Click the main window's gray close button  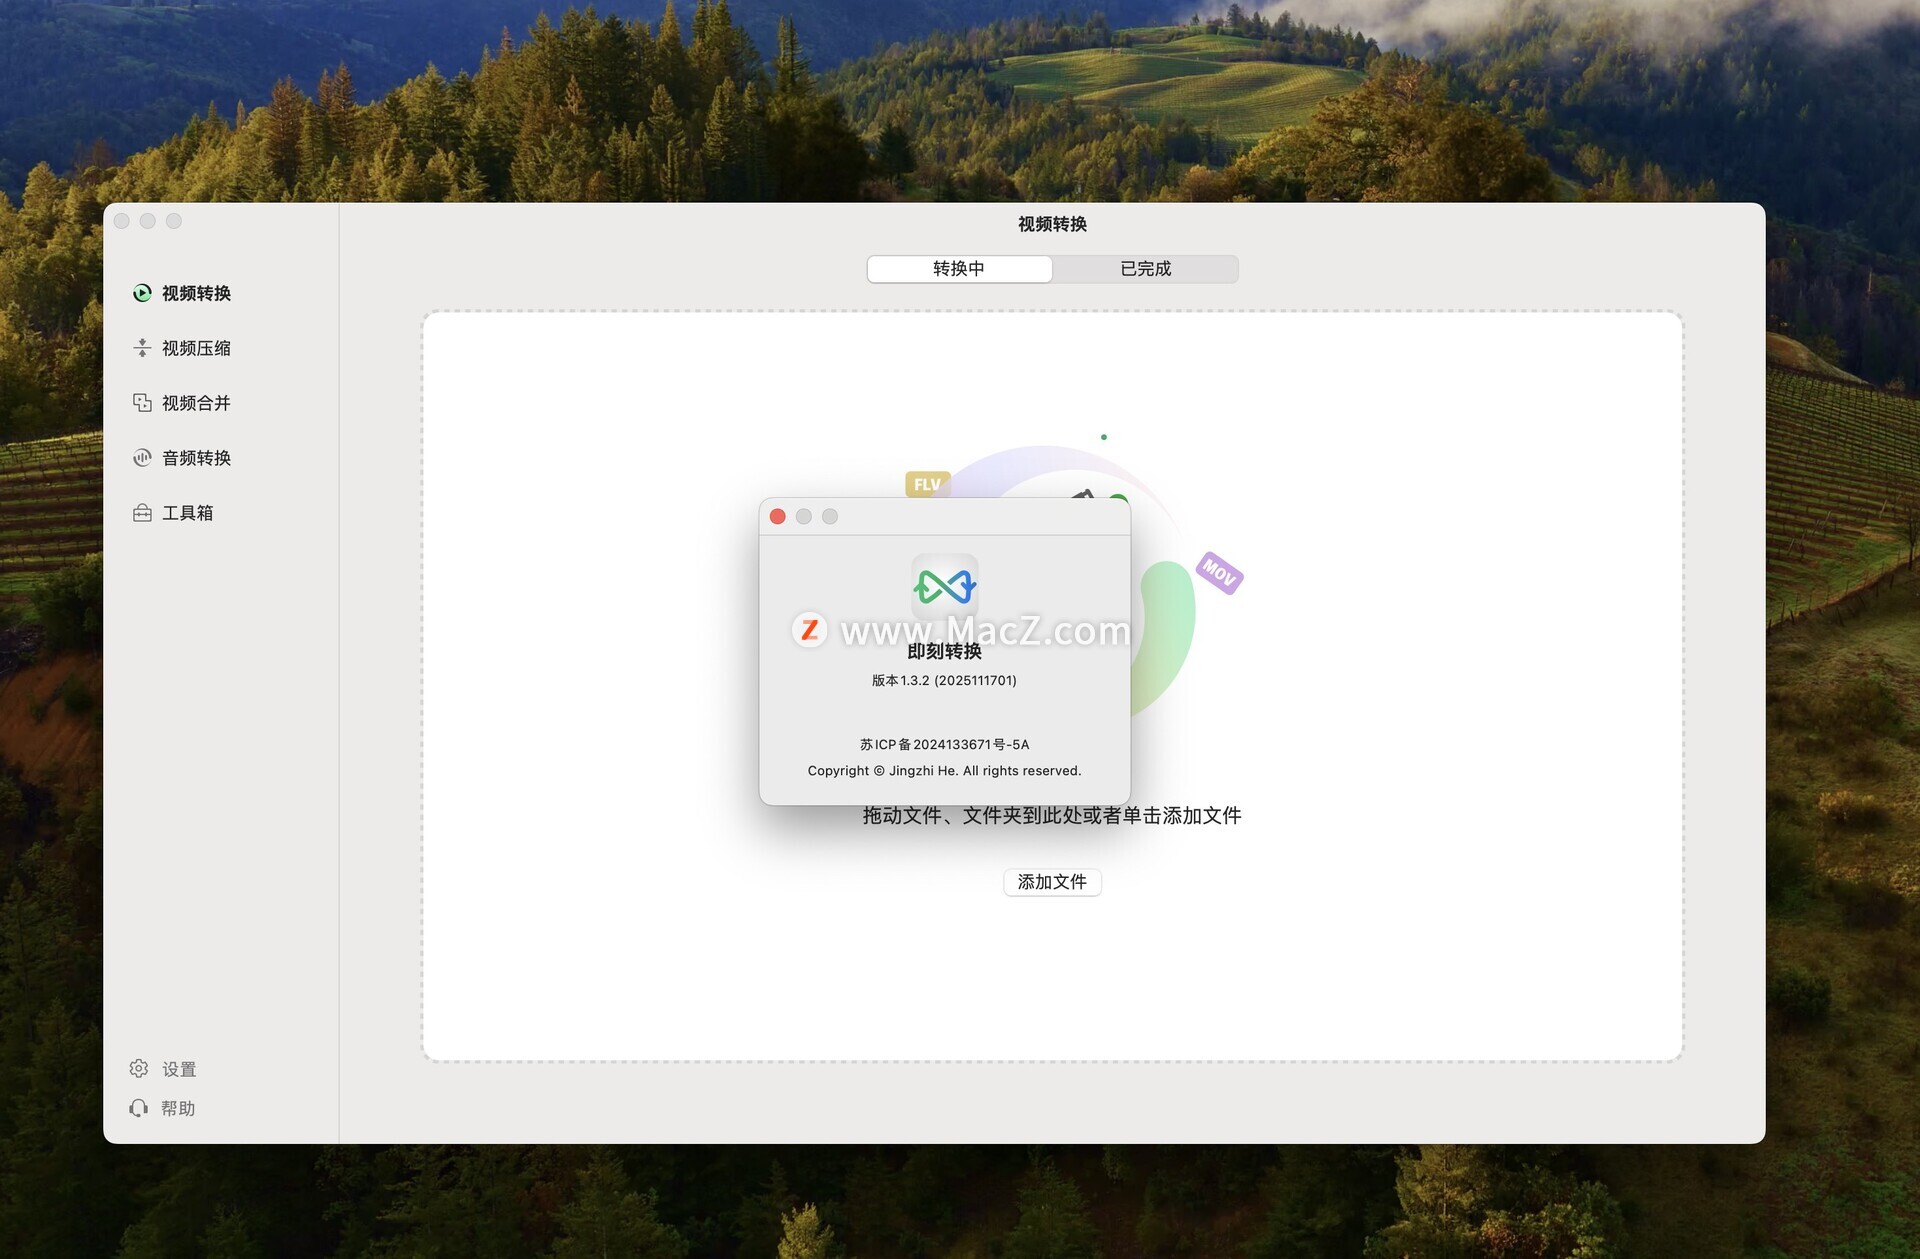click(x=122, y=221)
